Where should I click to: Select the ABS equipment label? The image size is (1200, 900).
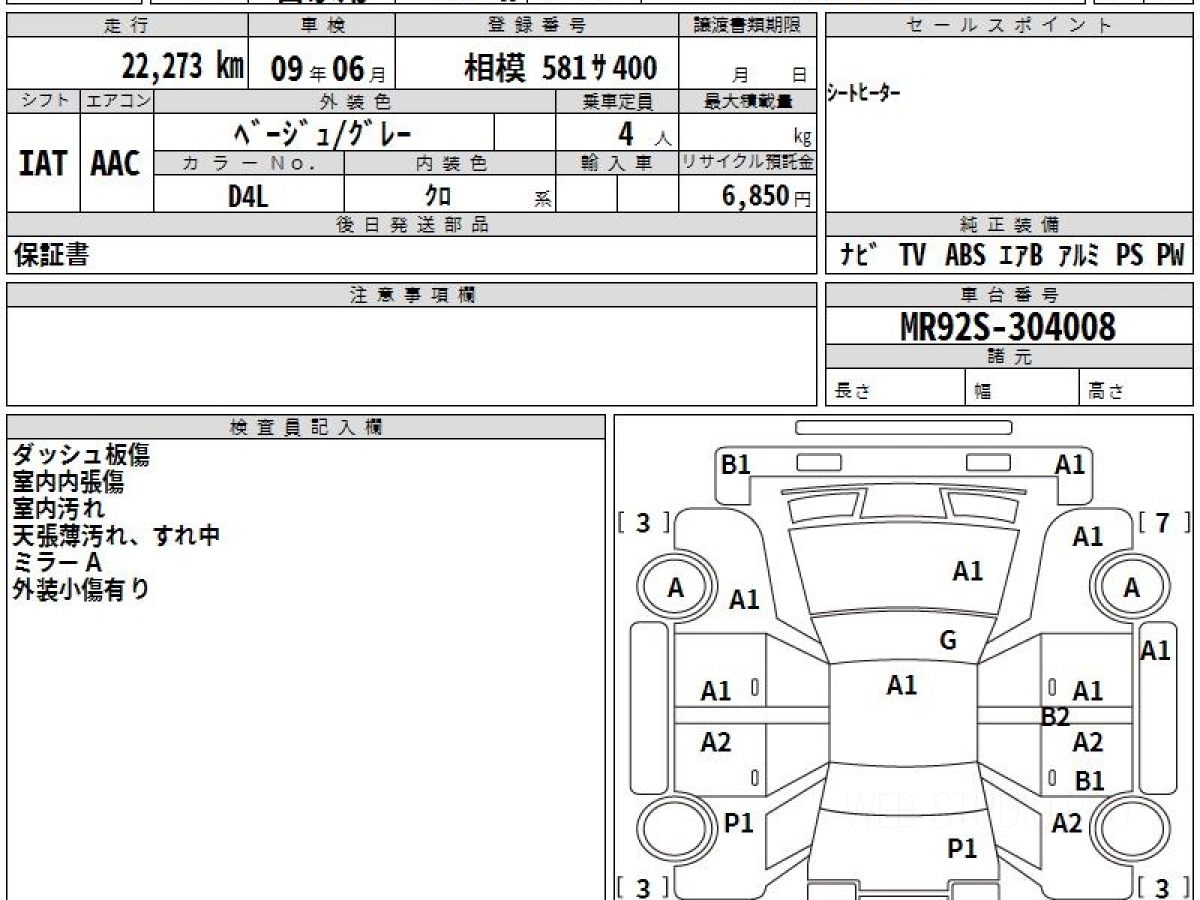click(965, 256)
